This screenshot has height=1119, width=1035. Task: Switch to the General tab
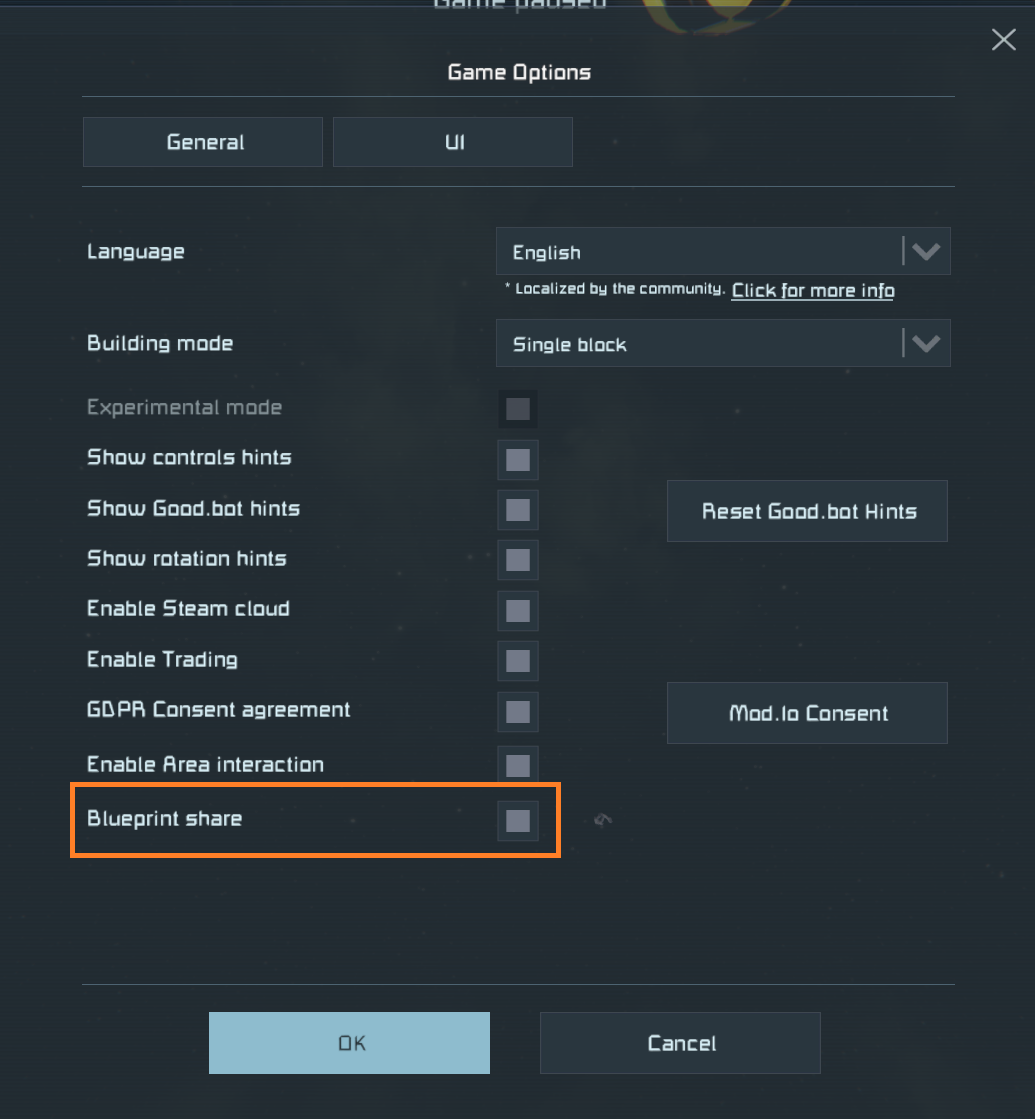[x=203, y=142]
